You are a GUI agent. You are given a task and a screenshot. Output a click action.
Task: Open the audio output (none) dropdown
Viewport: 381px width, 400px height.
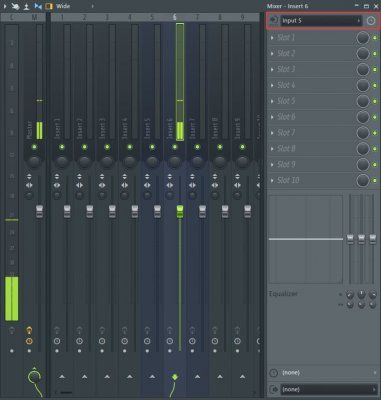pos(328,389)
